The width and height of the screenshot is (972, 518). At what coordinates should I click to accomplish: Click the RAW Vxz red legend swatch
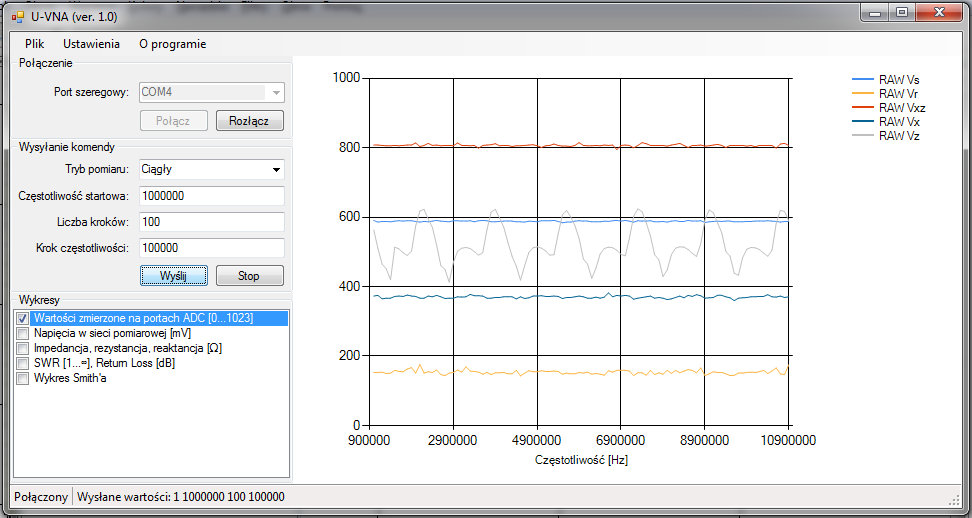861,107
